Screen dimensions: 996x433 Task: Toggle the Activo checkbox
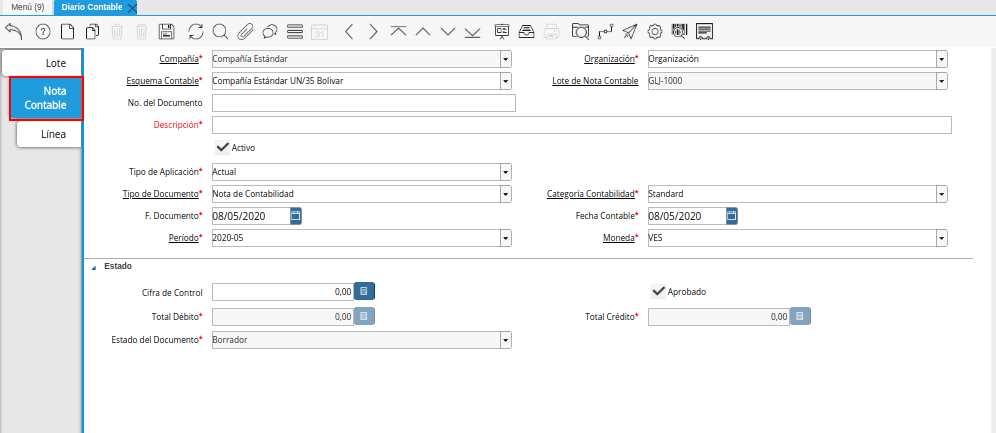(x=223, y=147)
